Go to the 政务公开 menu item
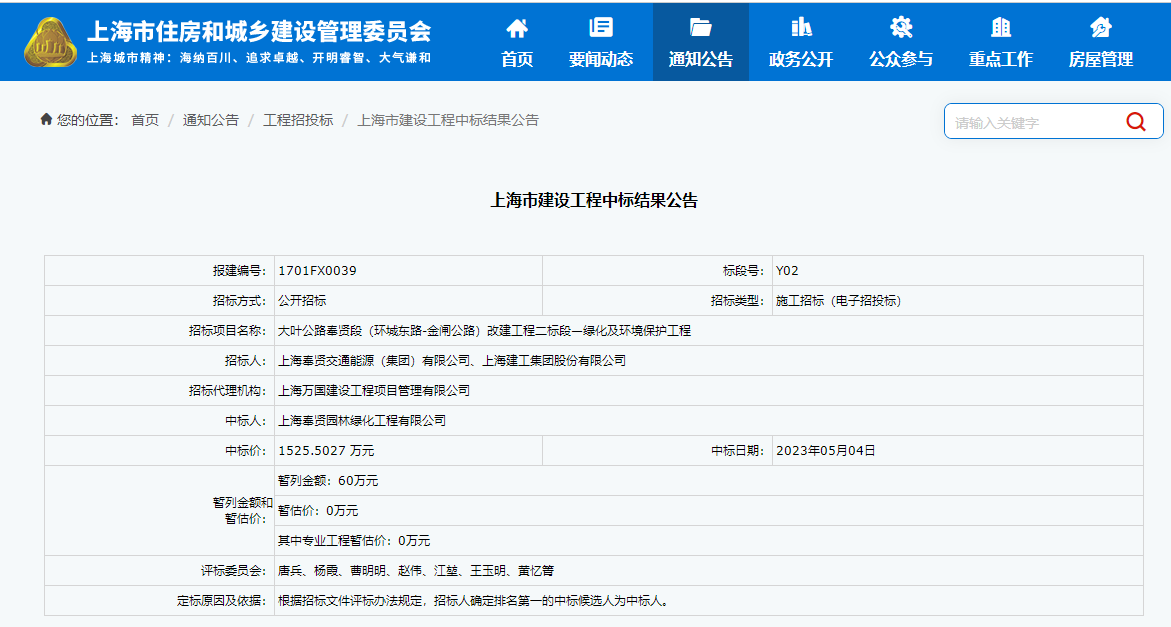The image size is (1171, 627). pos(800,59)
